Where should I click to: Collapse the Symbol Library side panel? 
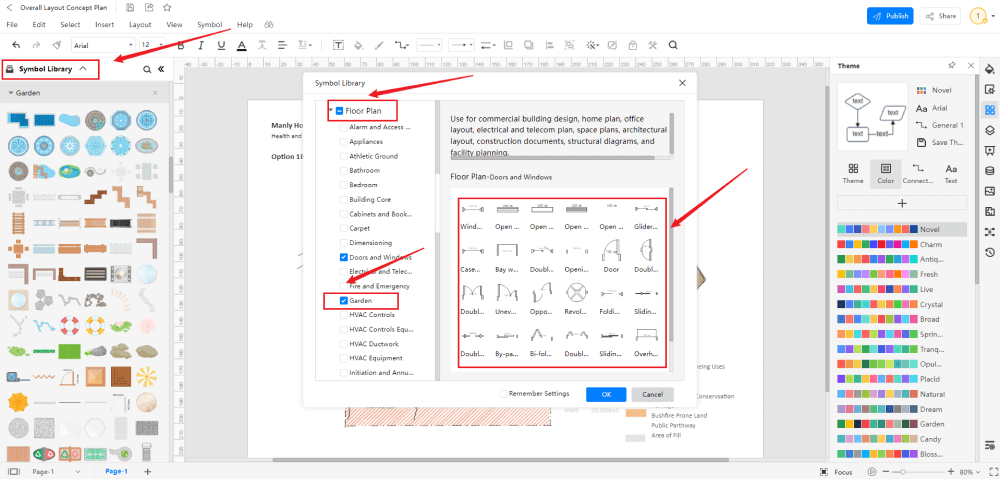161,69
